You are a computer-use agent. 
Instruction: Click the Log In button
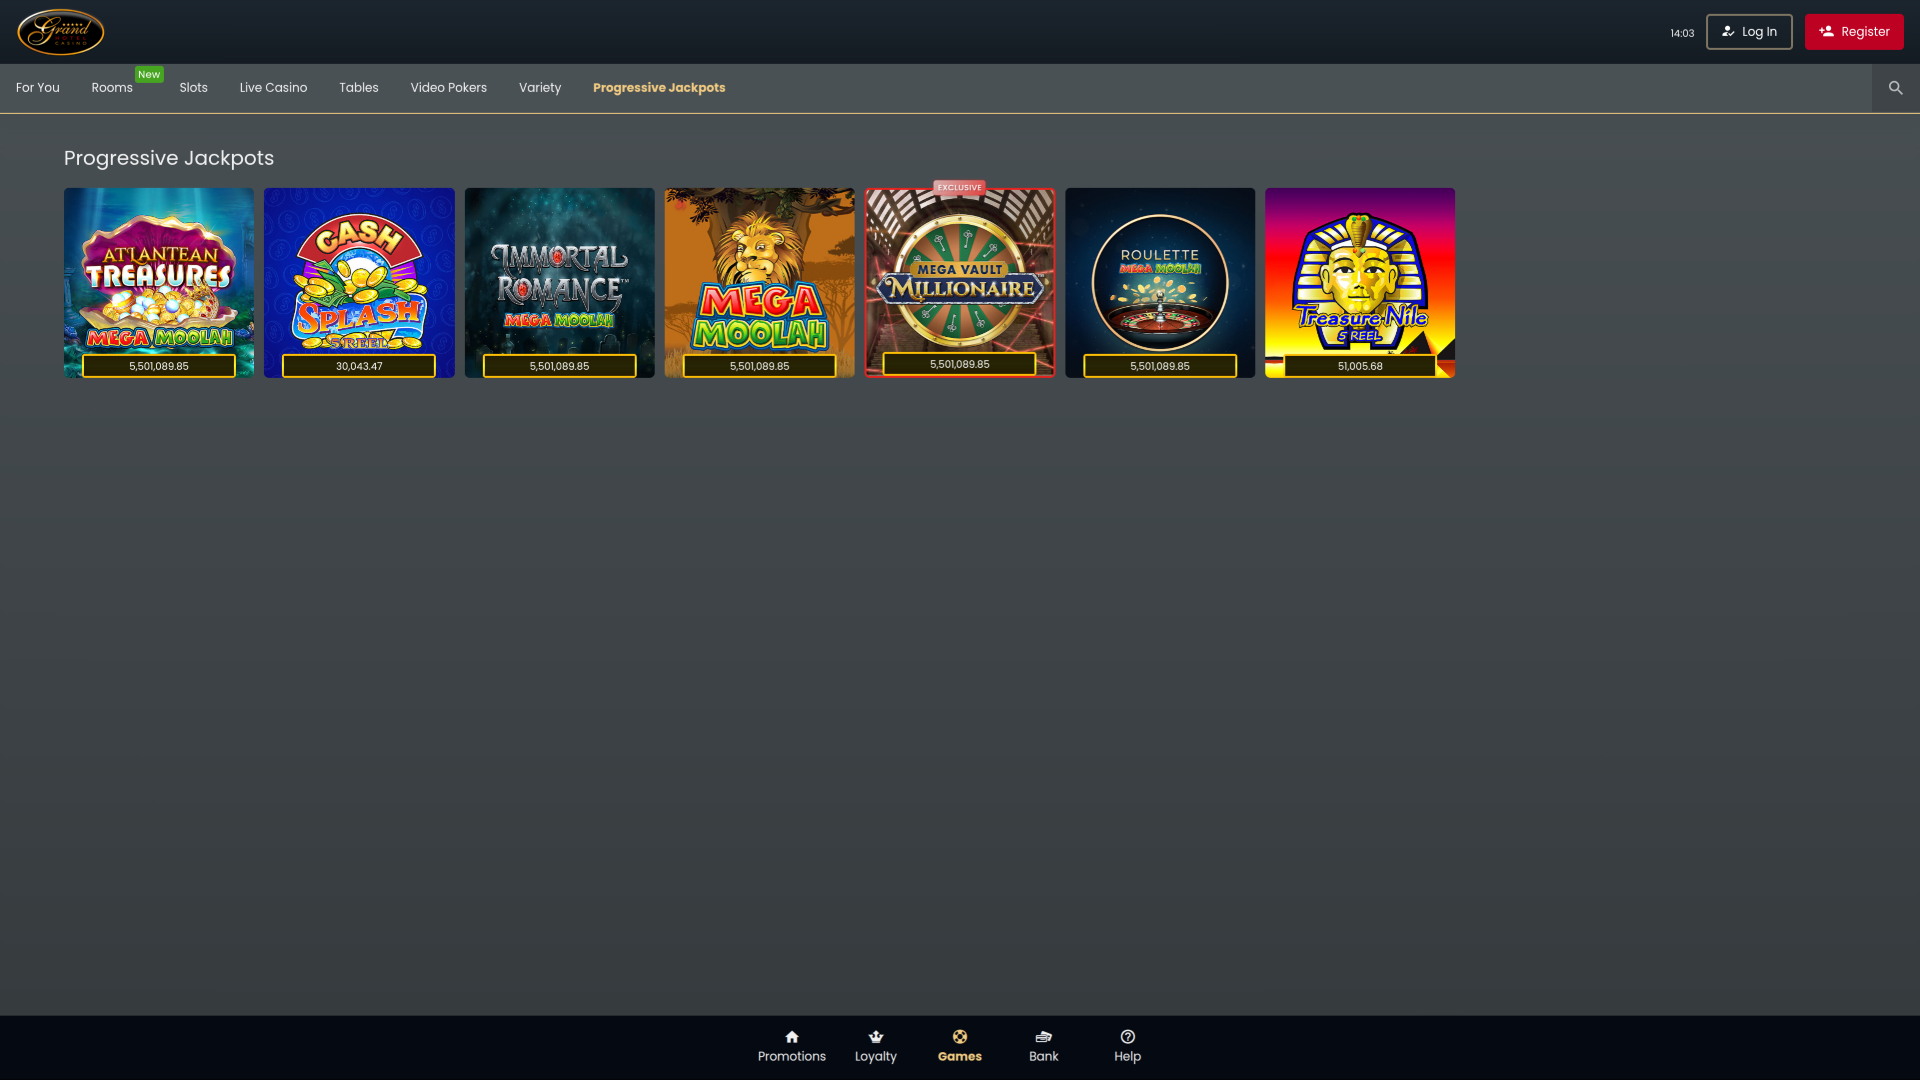pos(1749,31)
